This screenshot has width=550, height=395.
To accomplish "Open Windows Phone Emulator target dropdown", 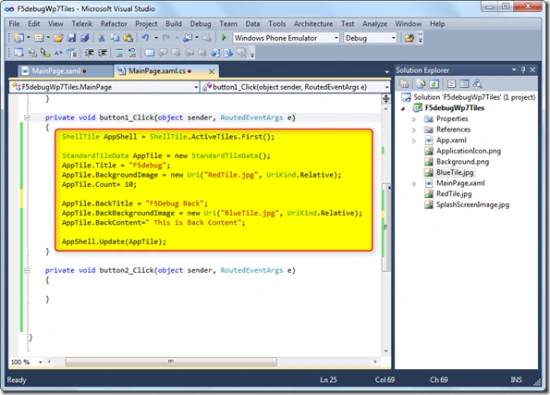I will coord(336,38).
